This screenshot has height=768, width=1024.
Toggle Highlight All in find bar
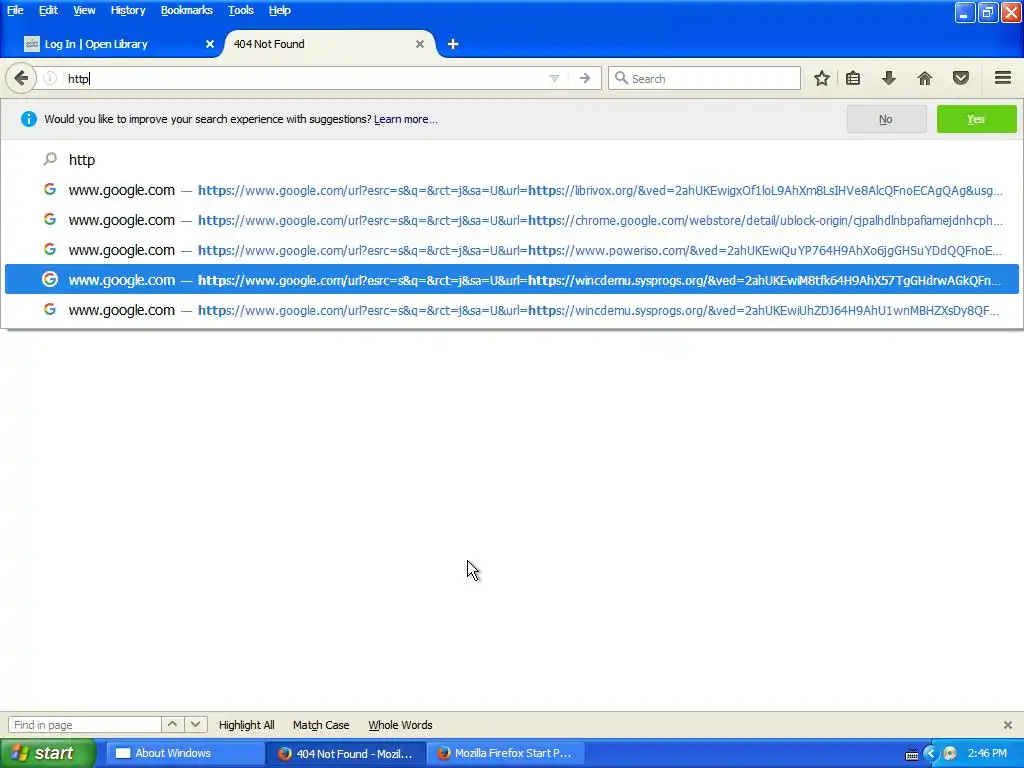246,725
